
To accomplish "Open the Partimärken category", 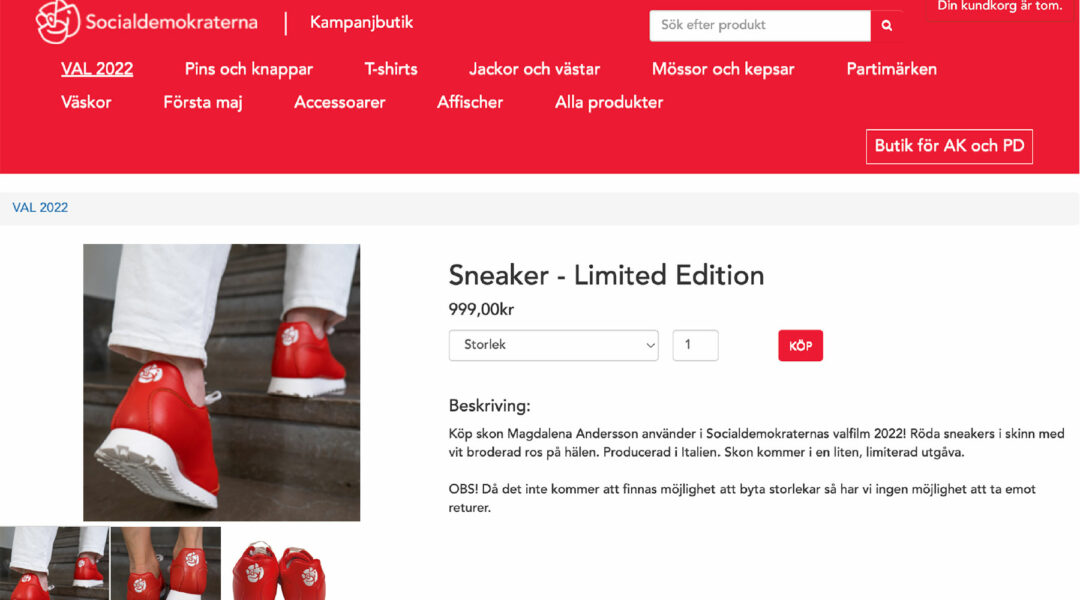I will 891,69.
